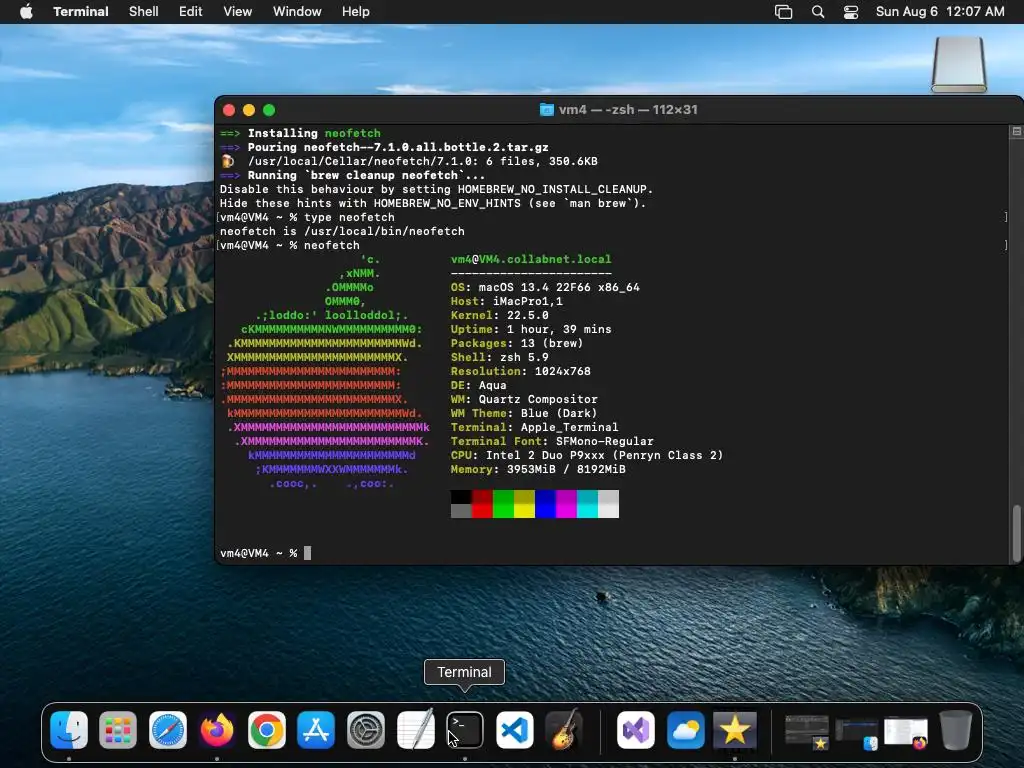Open Spotlight search in menu bar
1024x768 pixels.
coord(818,12)
